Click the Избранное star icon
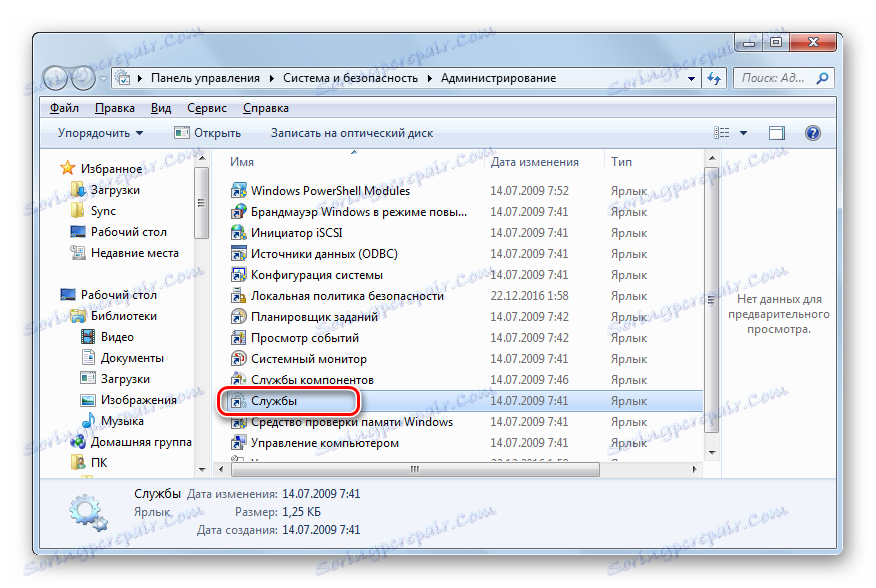The width and height of the screenshot is (876, 588). pos(68,168)
